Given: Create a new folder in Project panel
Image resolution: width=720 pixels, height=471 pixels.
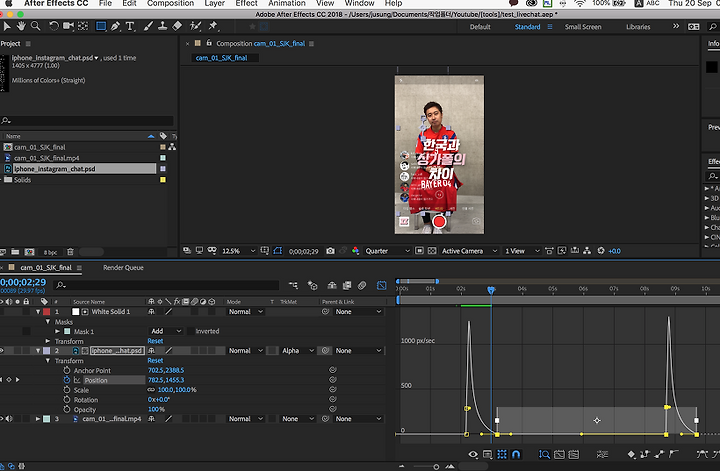Looking at the screenshot, I should click(x=15, y=252).
